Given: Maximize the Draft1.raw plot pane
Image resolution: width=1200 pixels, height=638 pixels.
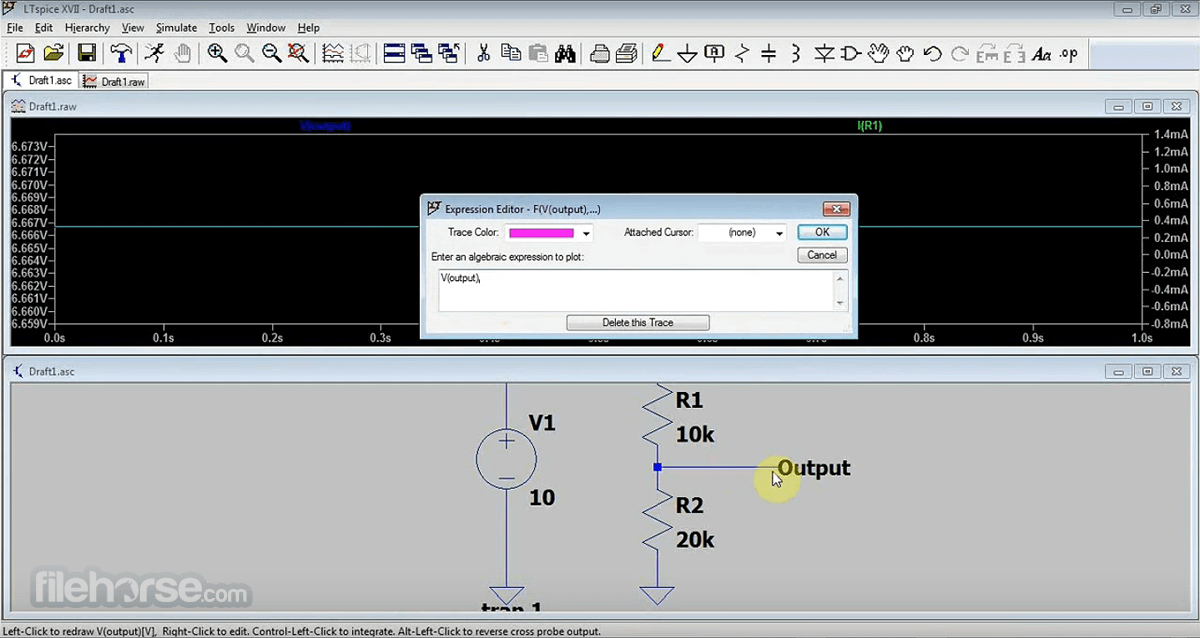Looking at the screenshot, I should coord(1147,106).
